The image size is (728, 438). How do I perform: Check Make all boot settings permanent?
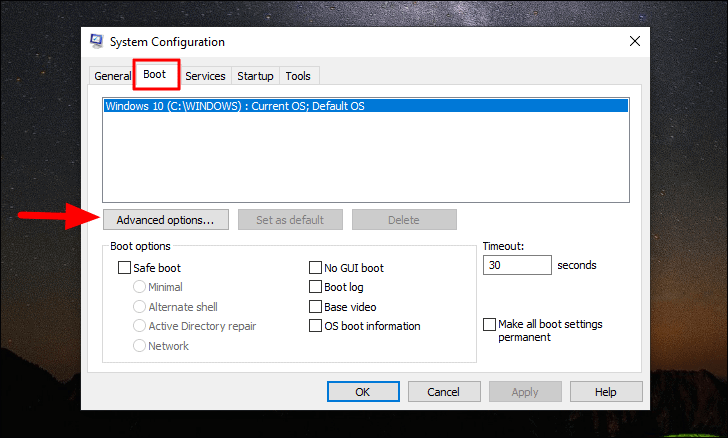click(489, 324)
